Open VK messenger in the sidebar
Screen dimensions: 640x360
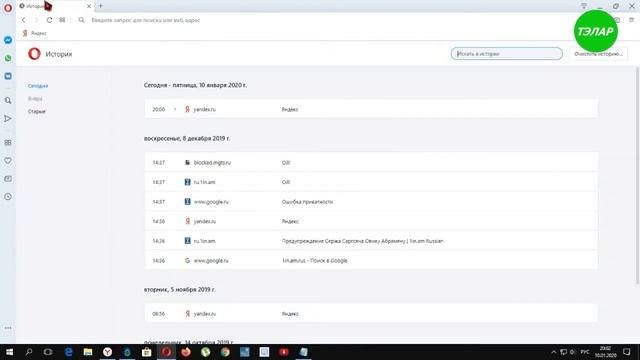(x=8, y=76)
